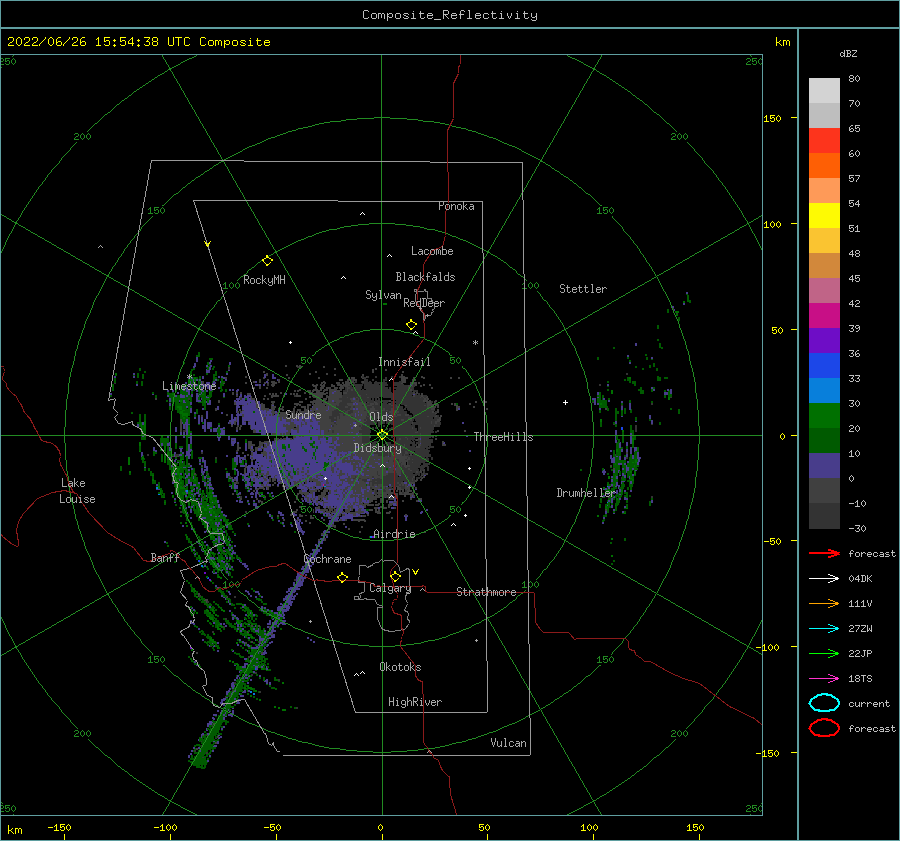This screenshot has height=841, width=900.
Task: Click the 39 dBZ purple color swatch
Action: click(x=824, y=340)
